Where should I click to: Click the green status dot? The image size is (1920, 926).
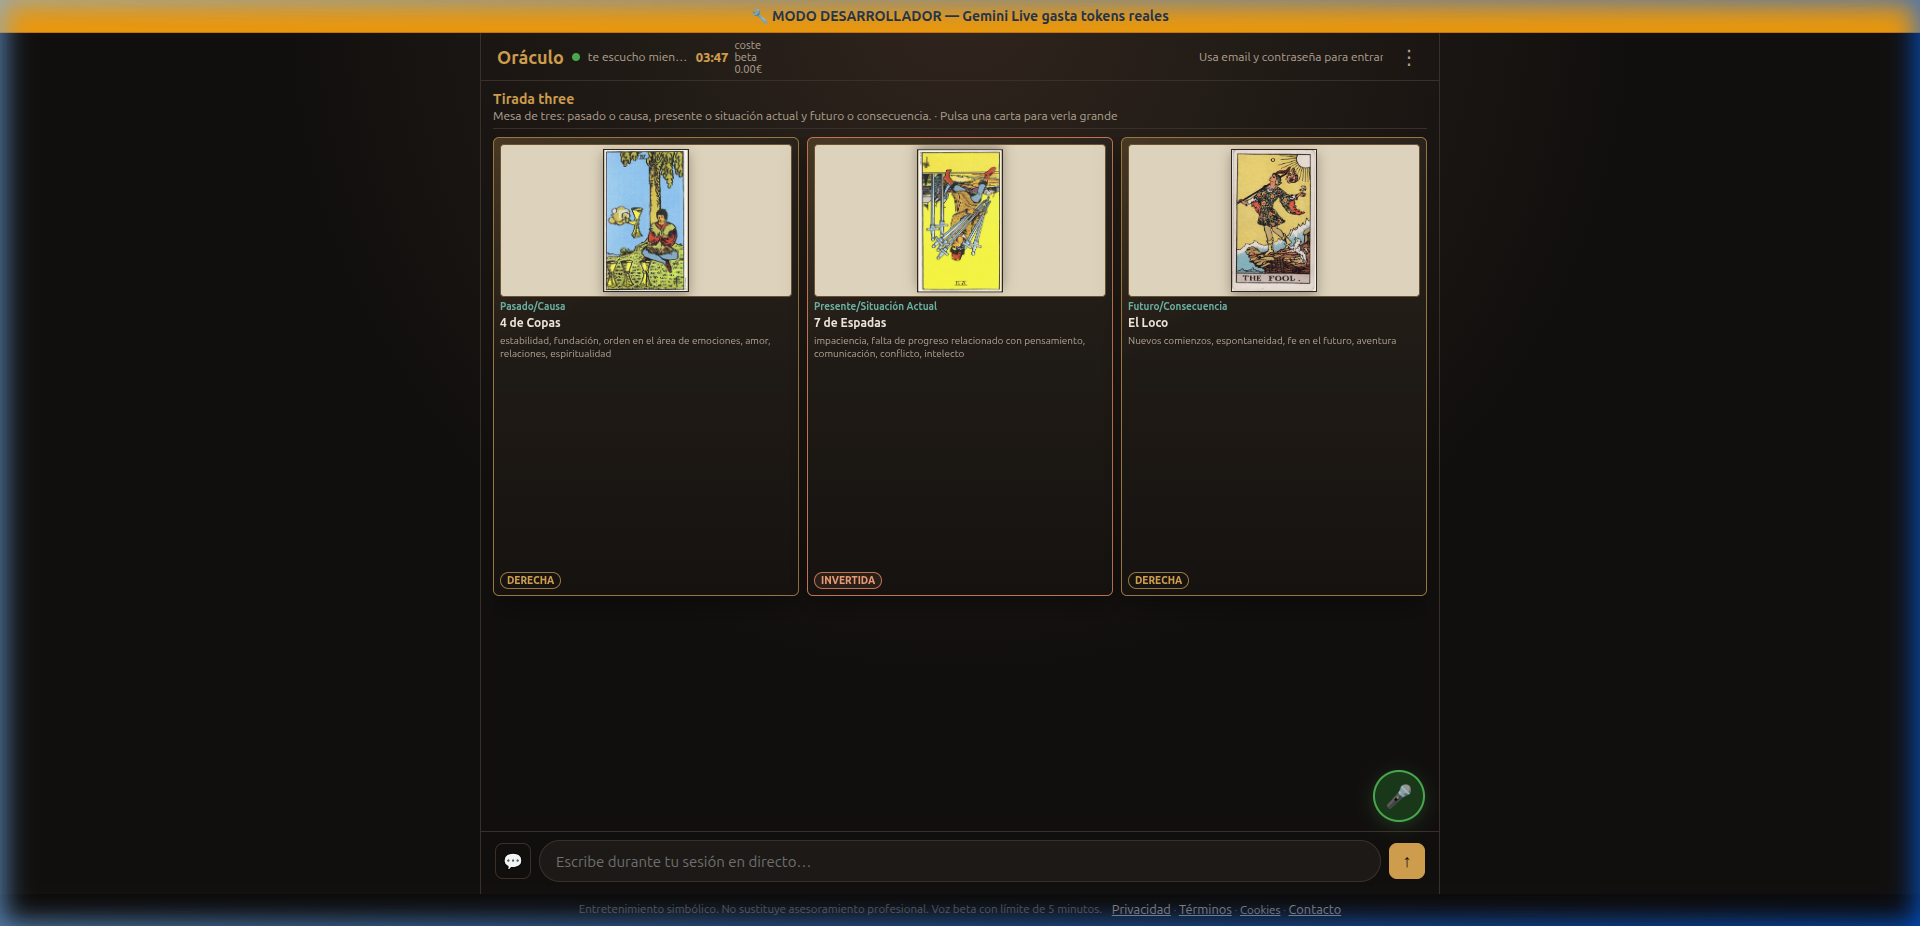tap(576, 57)
